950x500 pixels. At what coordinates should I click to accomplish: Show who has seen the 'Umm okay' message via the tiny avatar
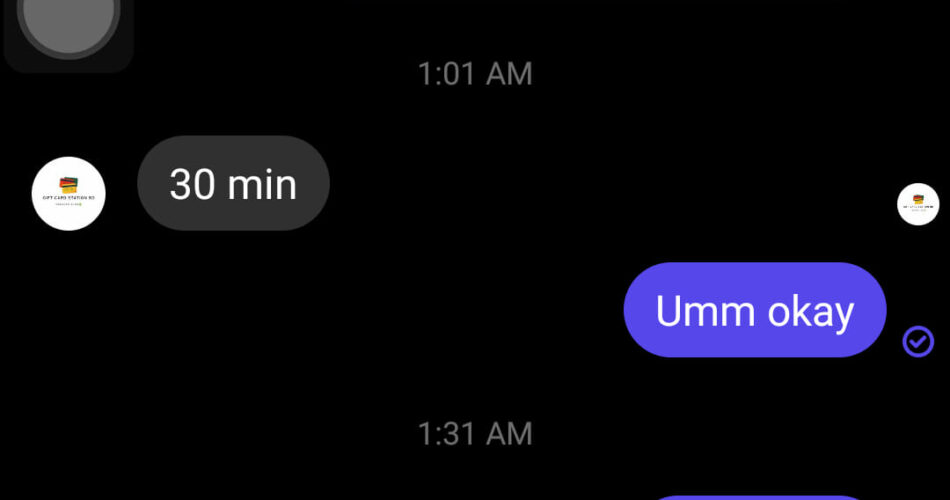918,204
